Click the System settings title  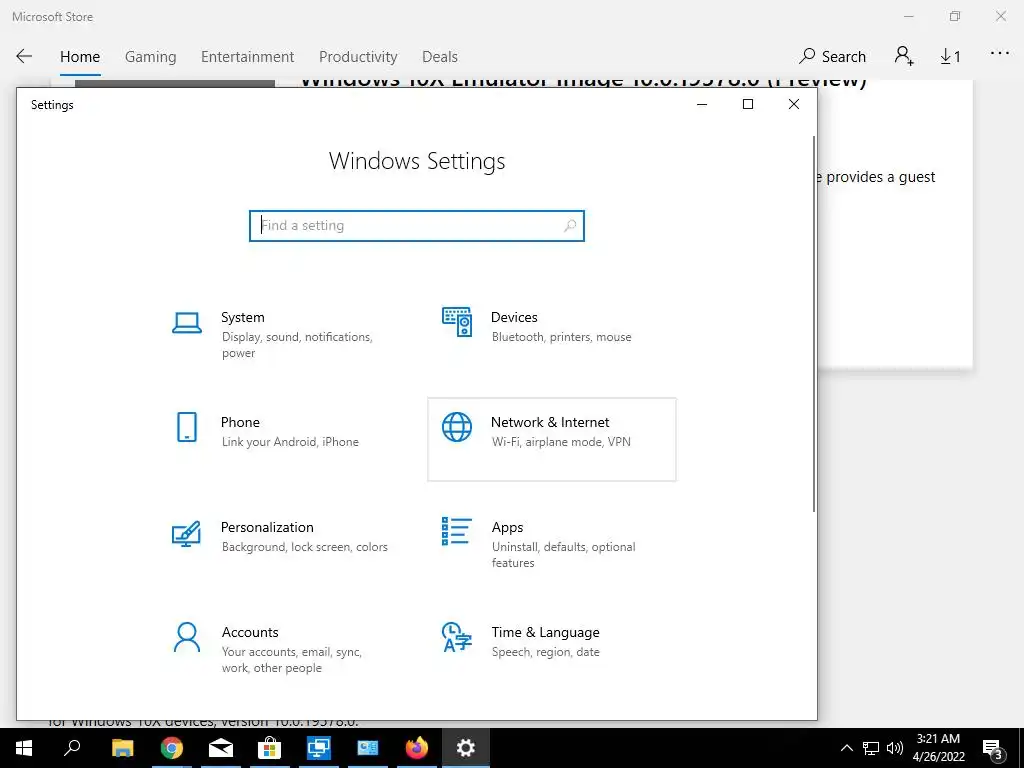point(242,317)
